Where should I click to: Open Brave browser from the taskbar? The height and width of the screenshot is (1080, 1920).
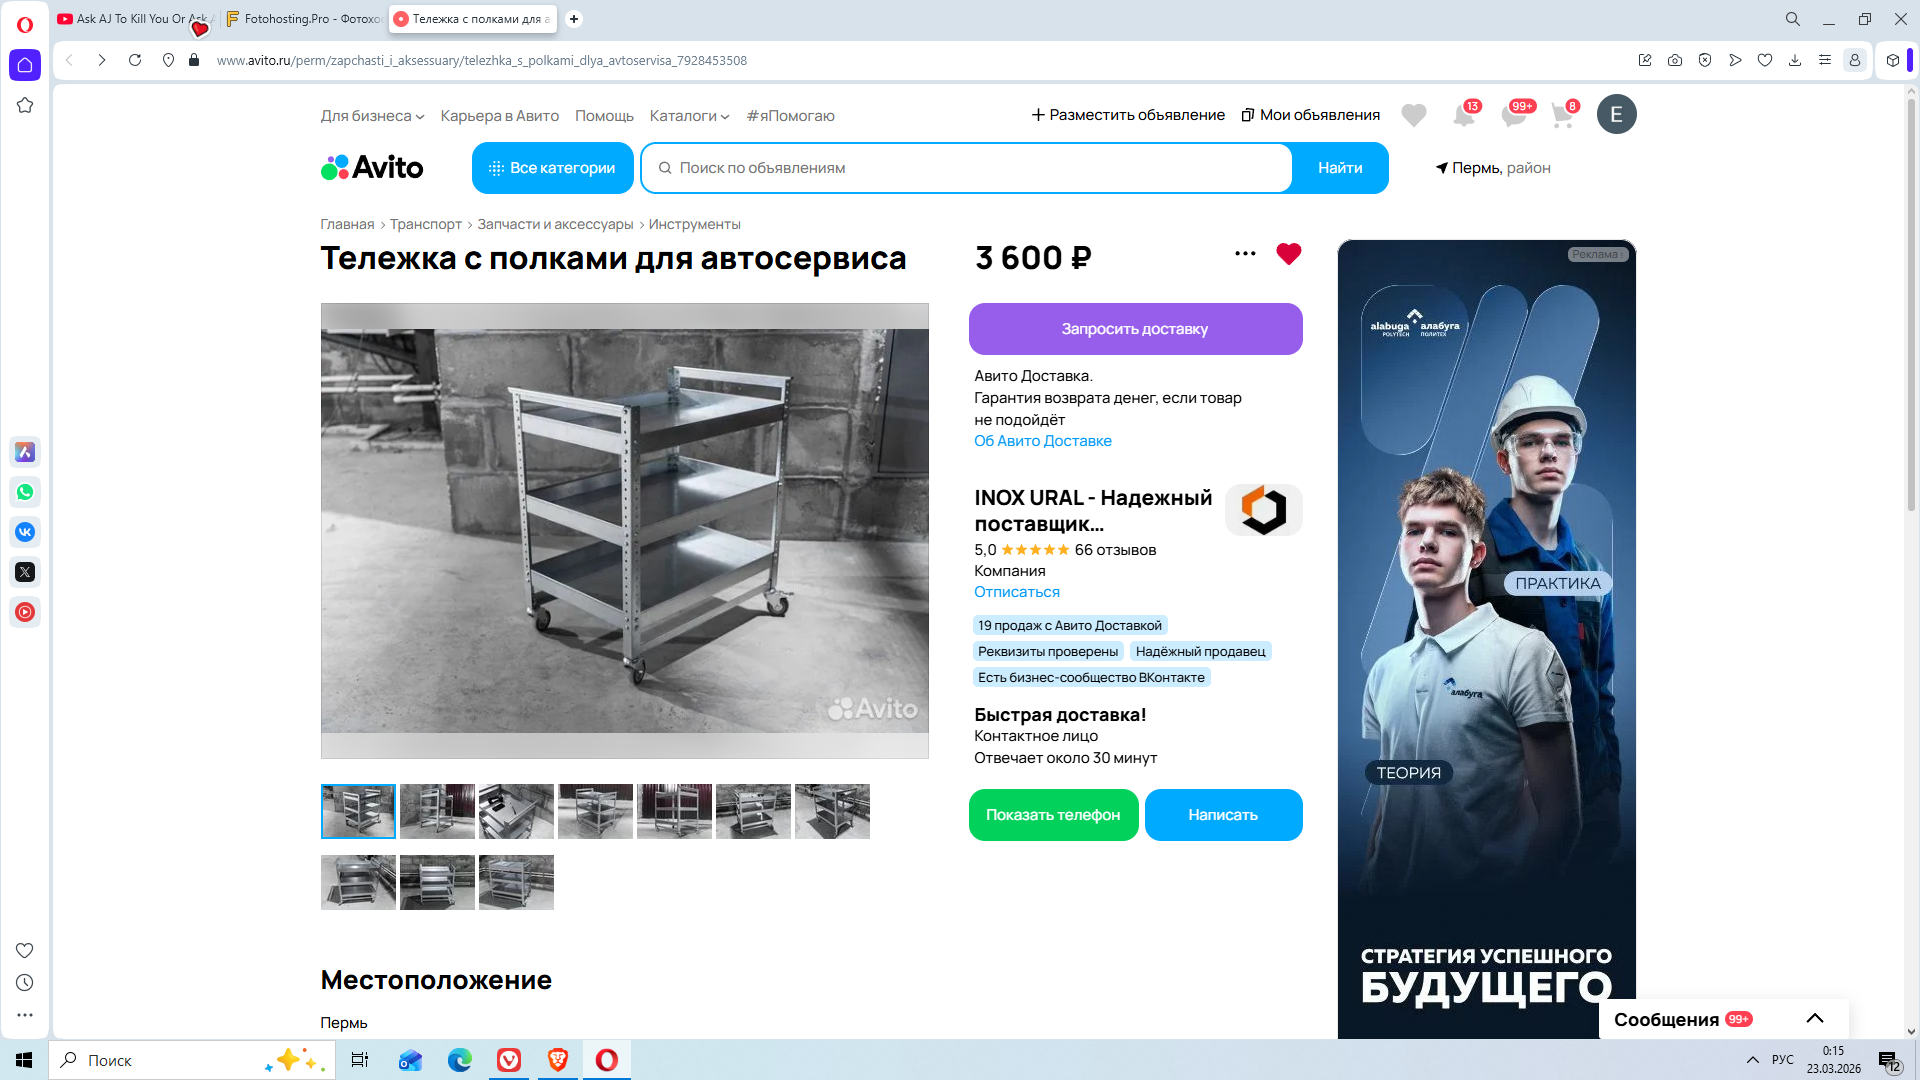pos(558,1060)
